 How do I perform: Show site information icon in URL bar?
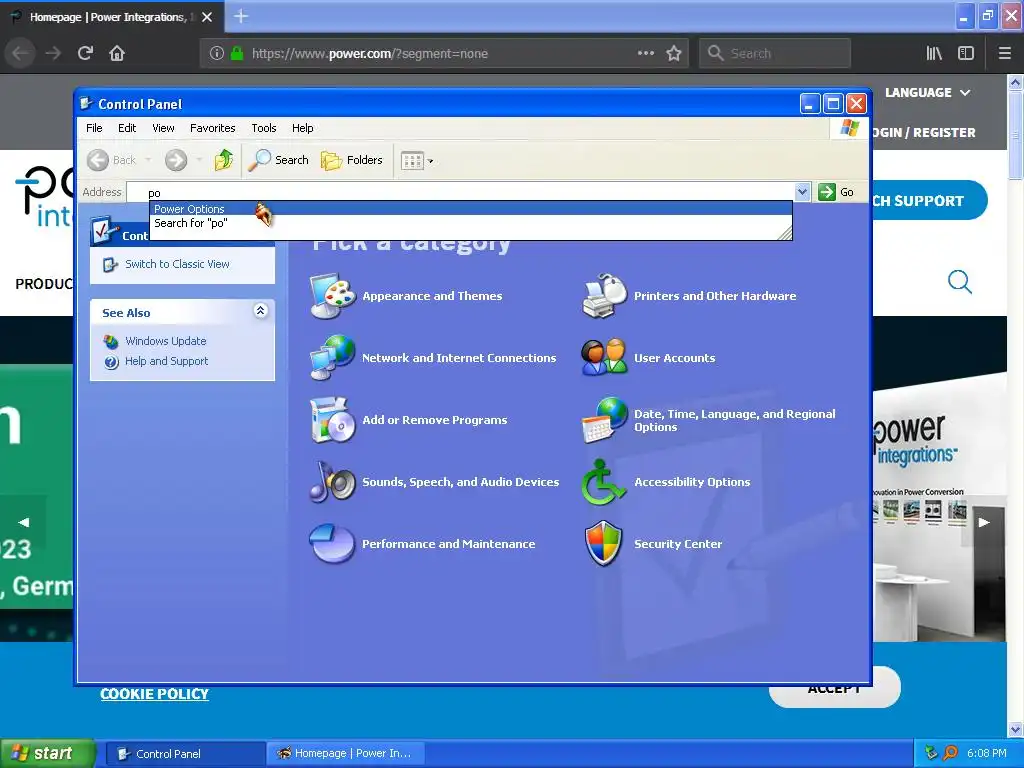point(217,54)
